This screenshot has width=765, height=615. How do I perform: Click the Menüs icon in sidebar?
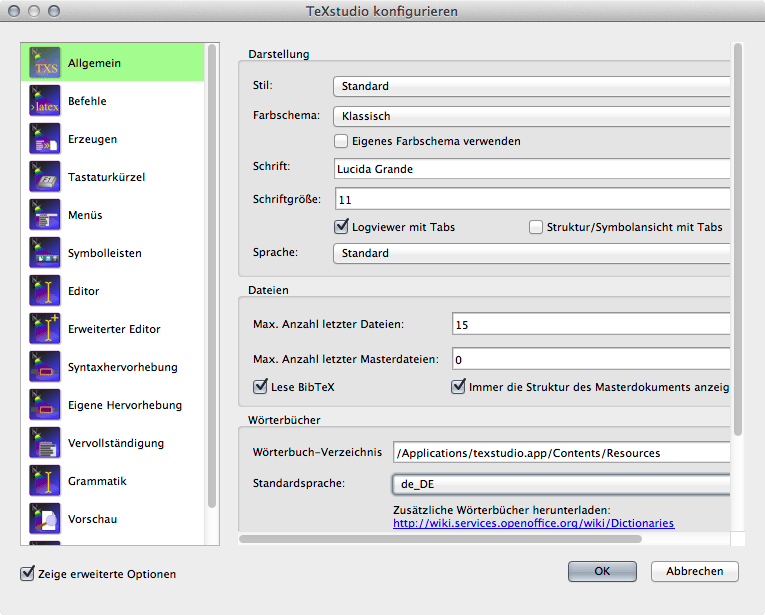(45, 215)
